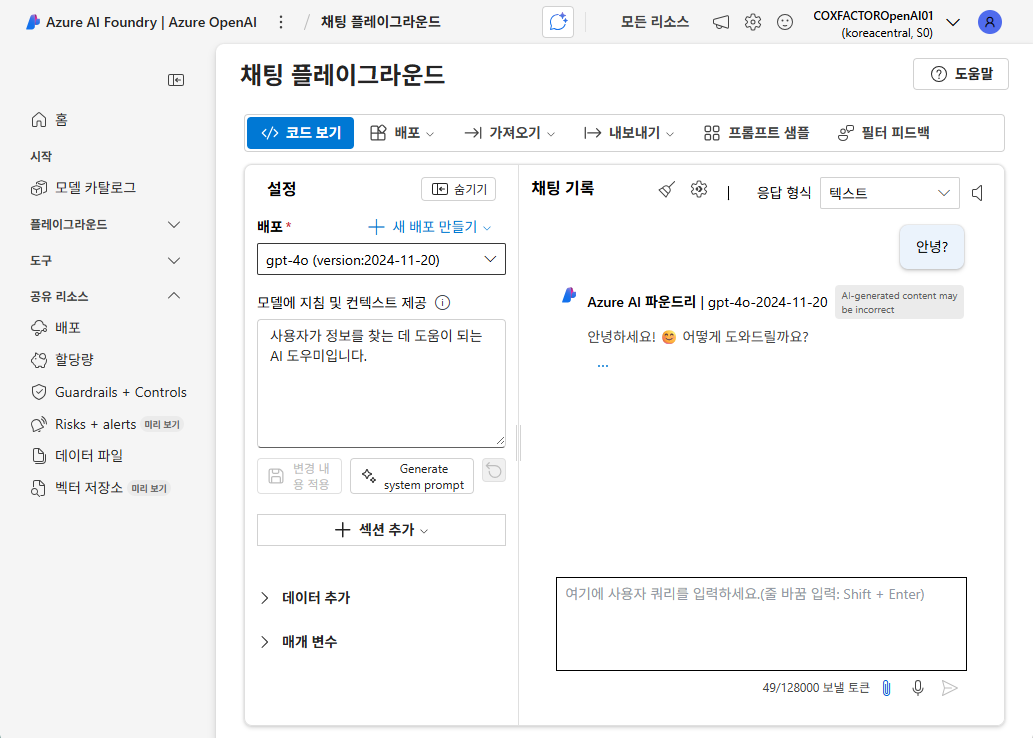Open chat settings gear icon
Image resolution: width=1033 pixels, height=738 pixels.
click(698, 190)
